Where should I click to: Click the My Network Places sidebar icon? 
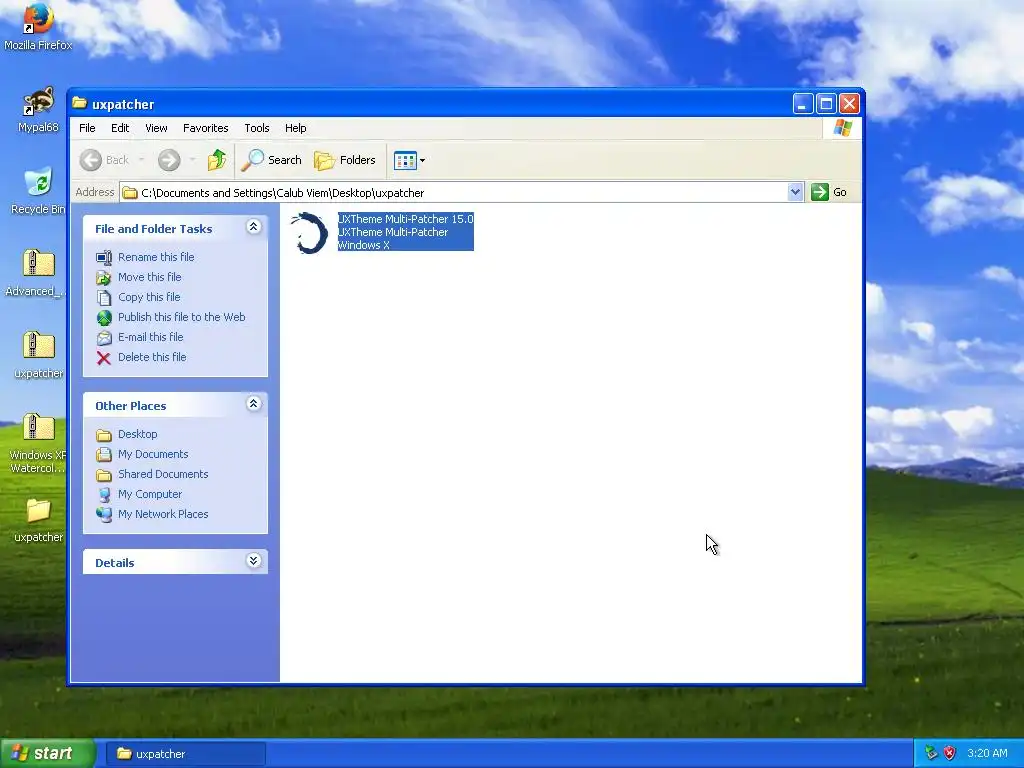point(104,515)
